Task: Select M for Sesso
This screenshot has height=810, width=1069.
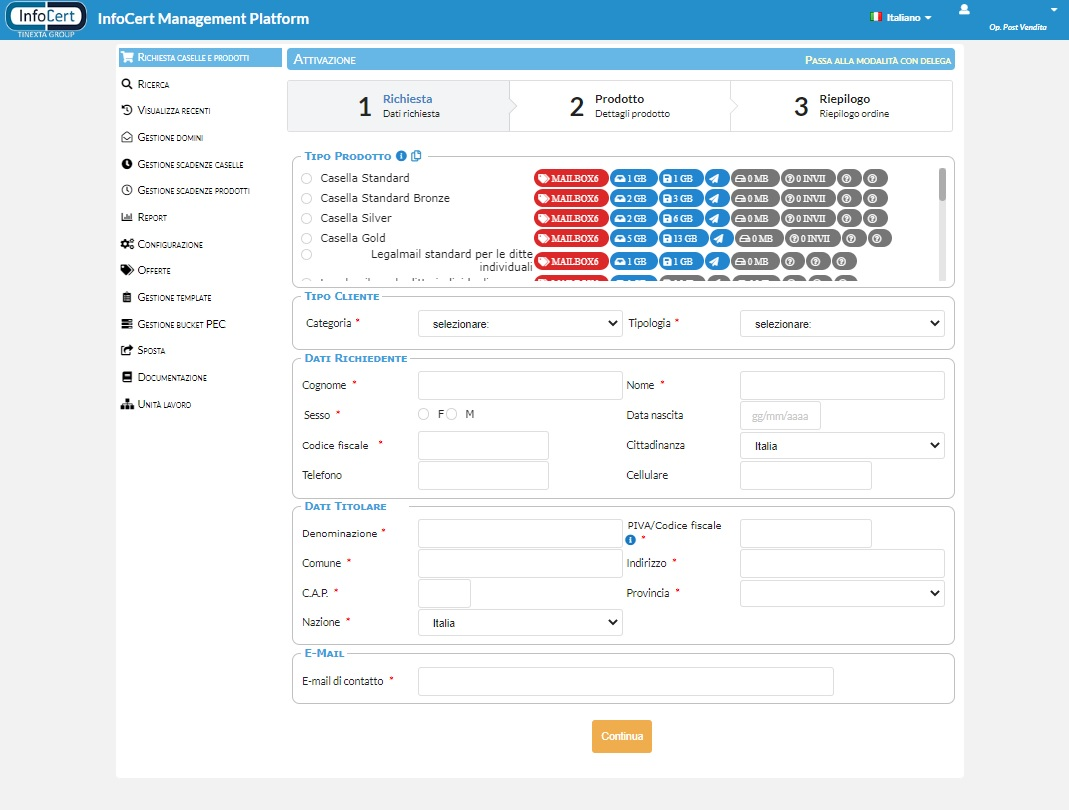Action: pos(452,414)
